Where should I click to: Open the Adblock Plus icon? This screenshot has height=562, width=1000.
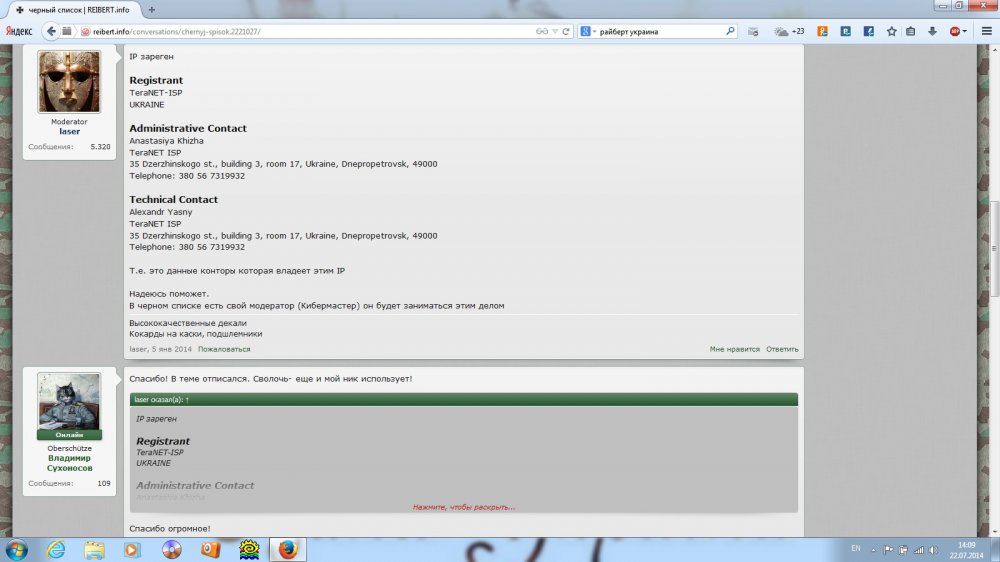955,31
